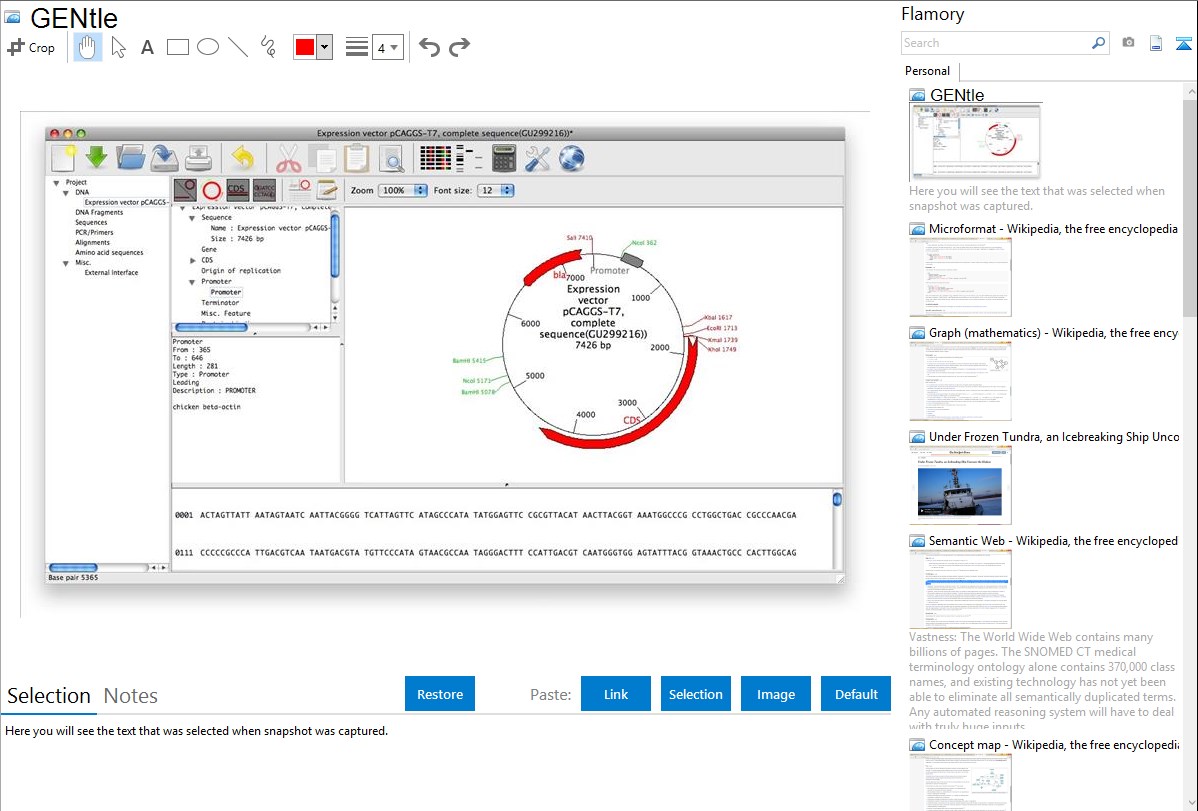
Task: Collapse the Misc. tree node in GENtle
Action: pos(66,263)
